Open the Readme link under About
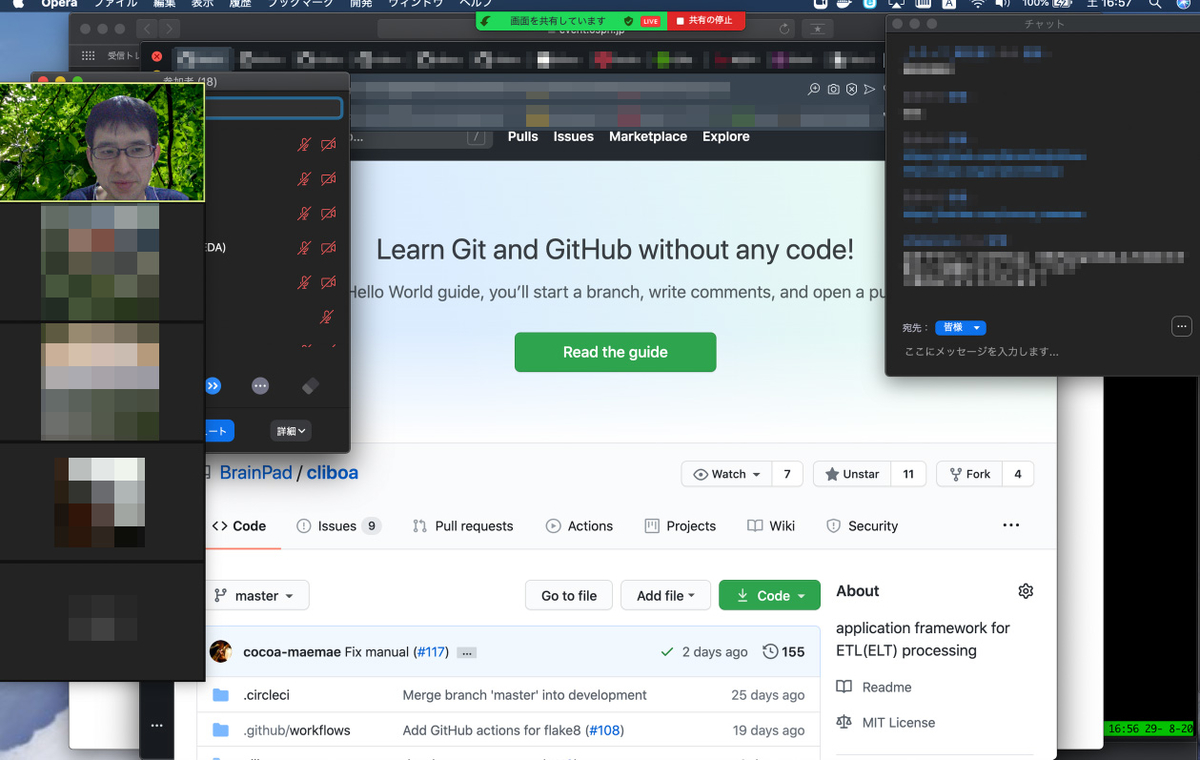1200x760 pixels. point(874,687)
